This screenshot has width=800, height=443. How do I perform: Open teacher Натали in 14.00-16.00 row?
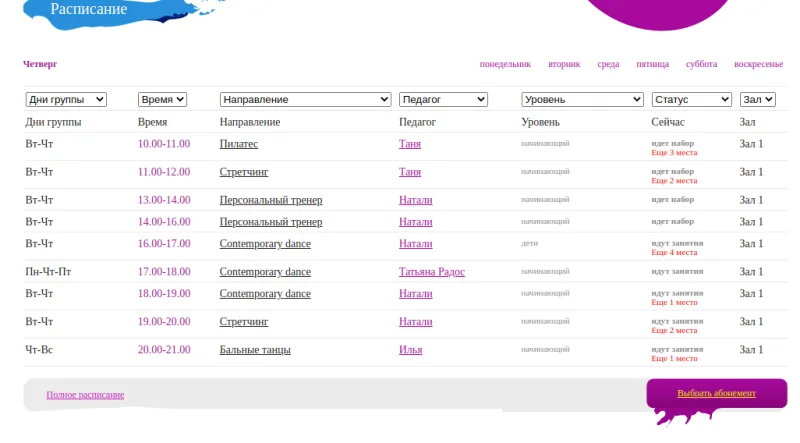point(415,222)
